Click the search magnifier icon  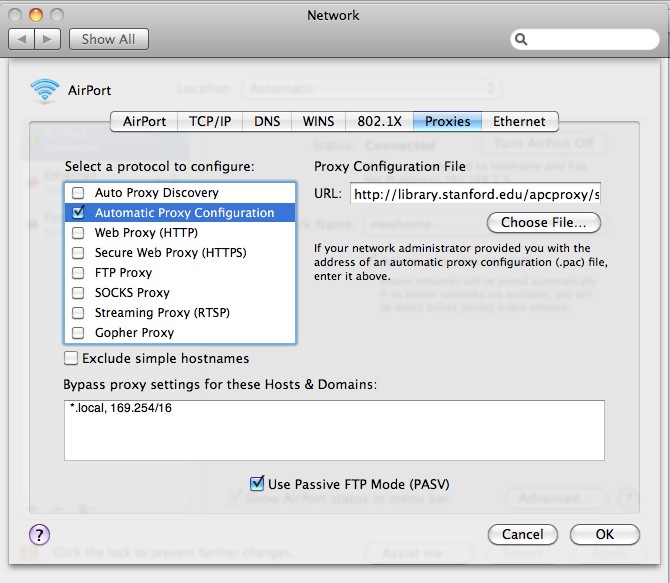coord(521,39)
